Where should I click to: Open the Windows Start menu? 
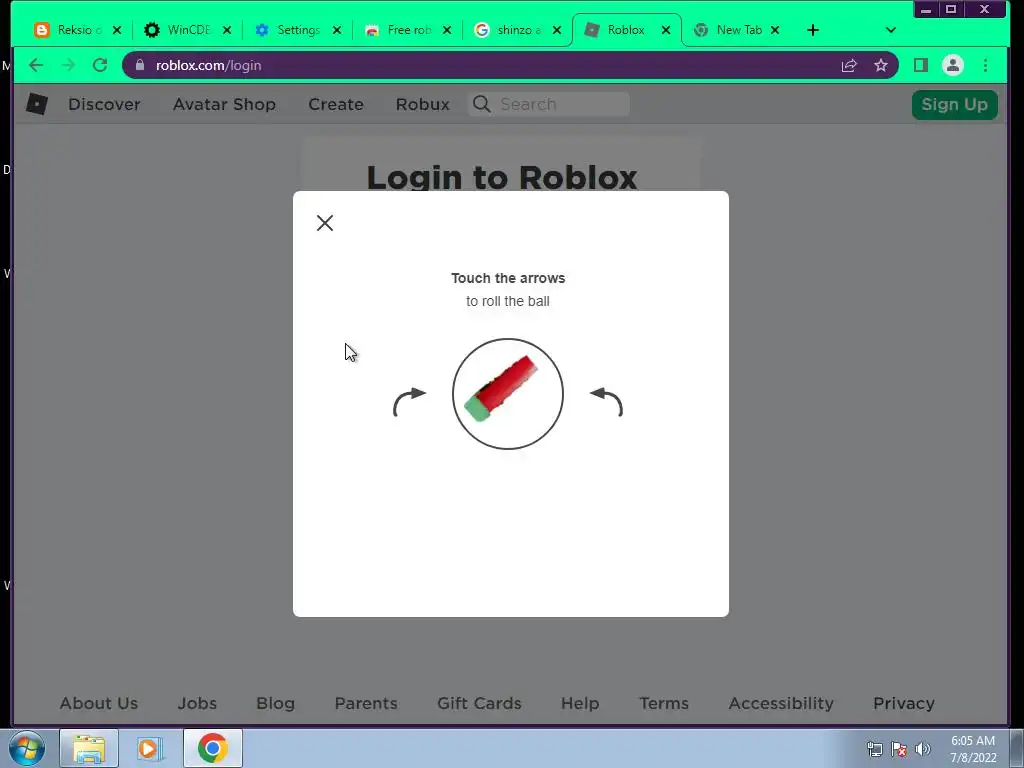tap(27, 748)
